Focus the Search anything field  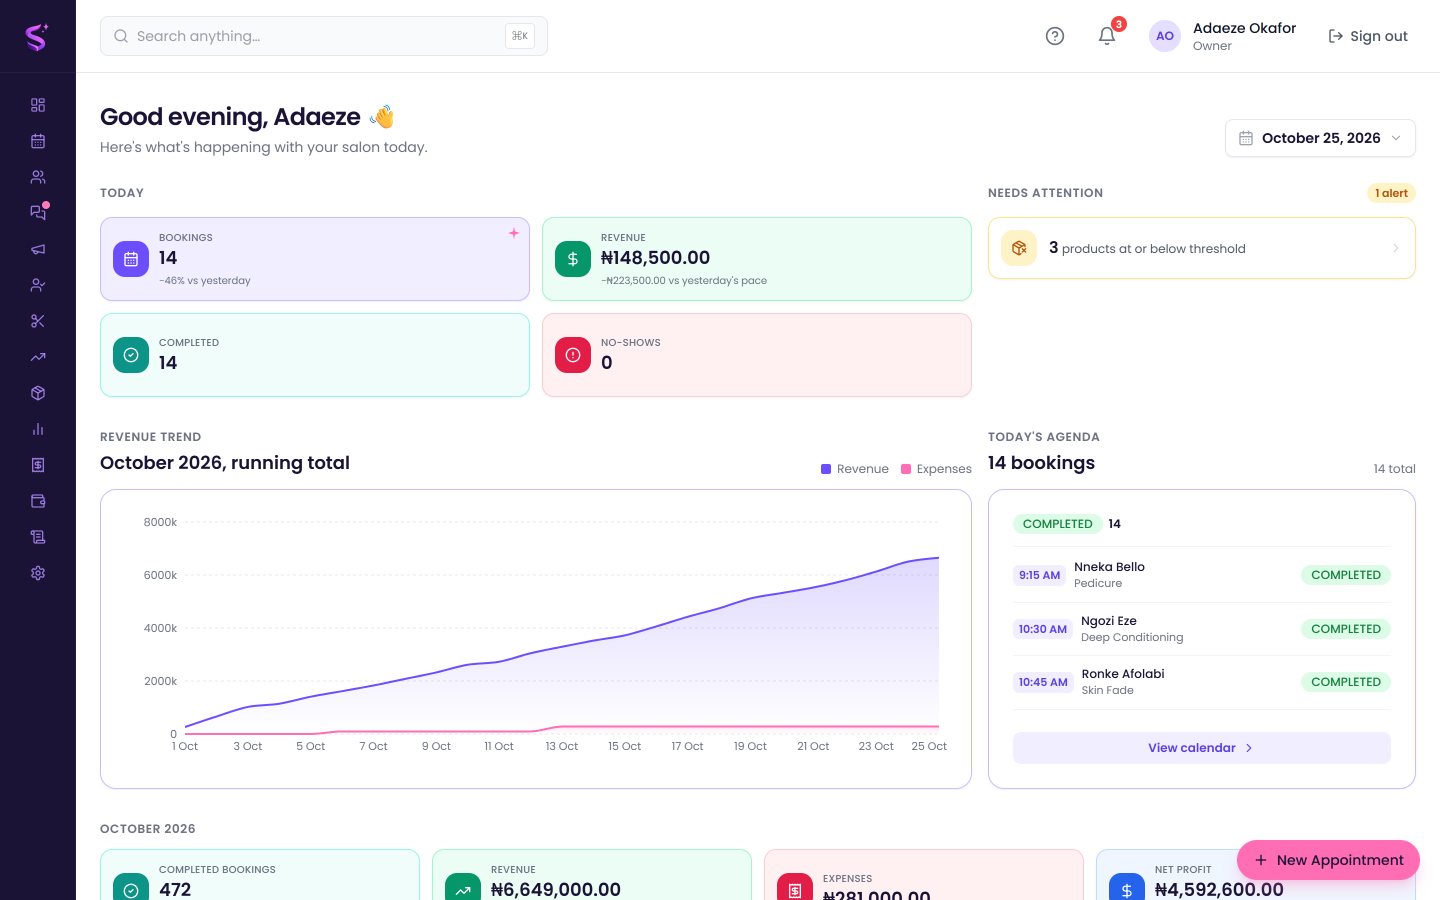pyautogui.click(x=324, y=36)
